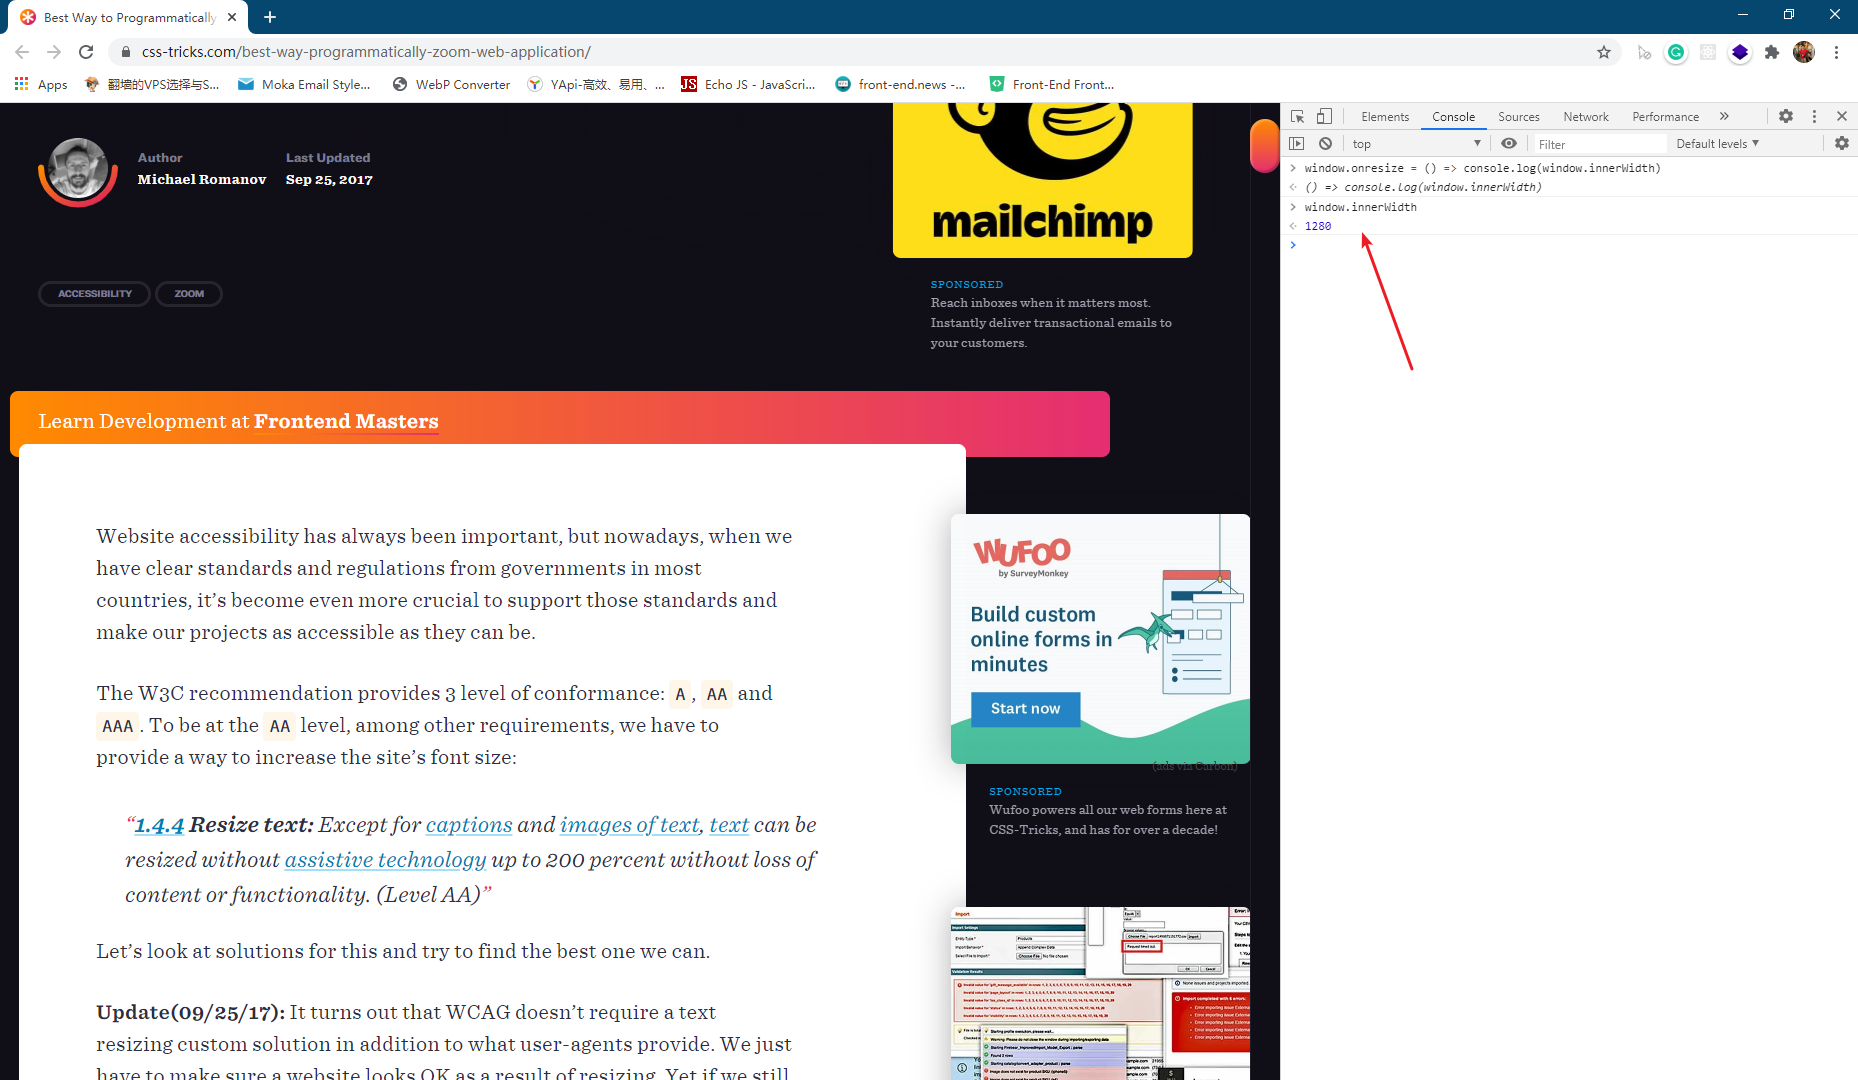
Task: Toggle the live expression eye icon
Action: click(1509, 143)
